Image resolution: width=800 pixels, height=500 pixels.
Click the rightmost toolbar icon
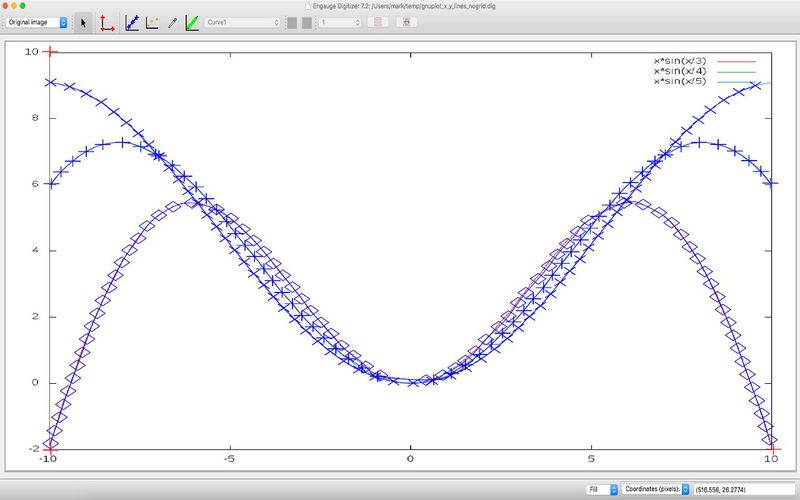point(406,22)
